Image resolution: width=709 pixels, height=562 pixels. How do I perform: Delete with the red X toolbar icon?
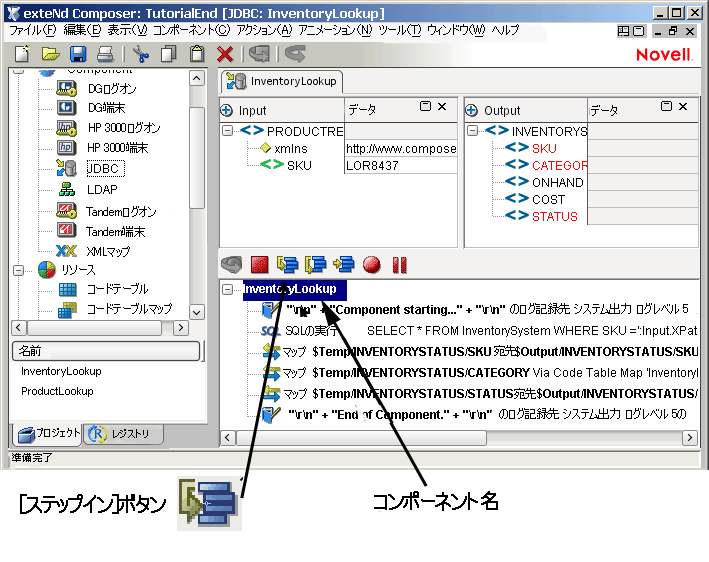click(225, 54)
